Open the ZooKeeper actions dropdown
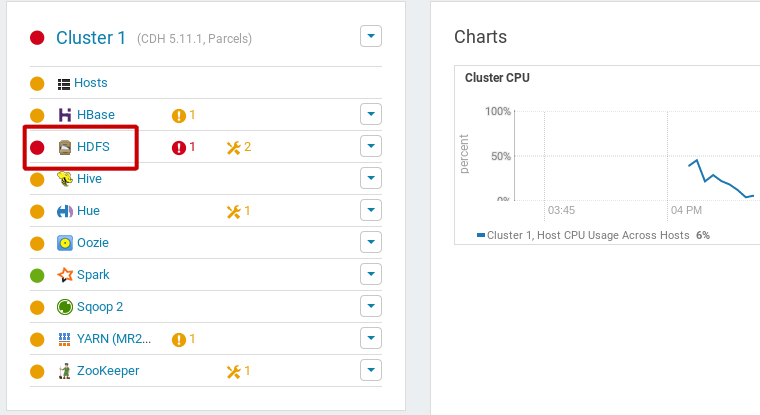 point(371,371)
